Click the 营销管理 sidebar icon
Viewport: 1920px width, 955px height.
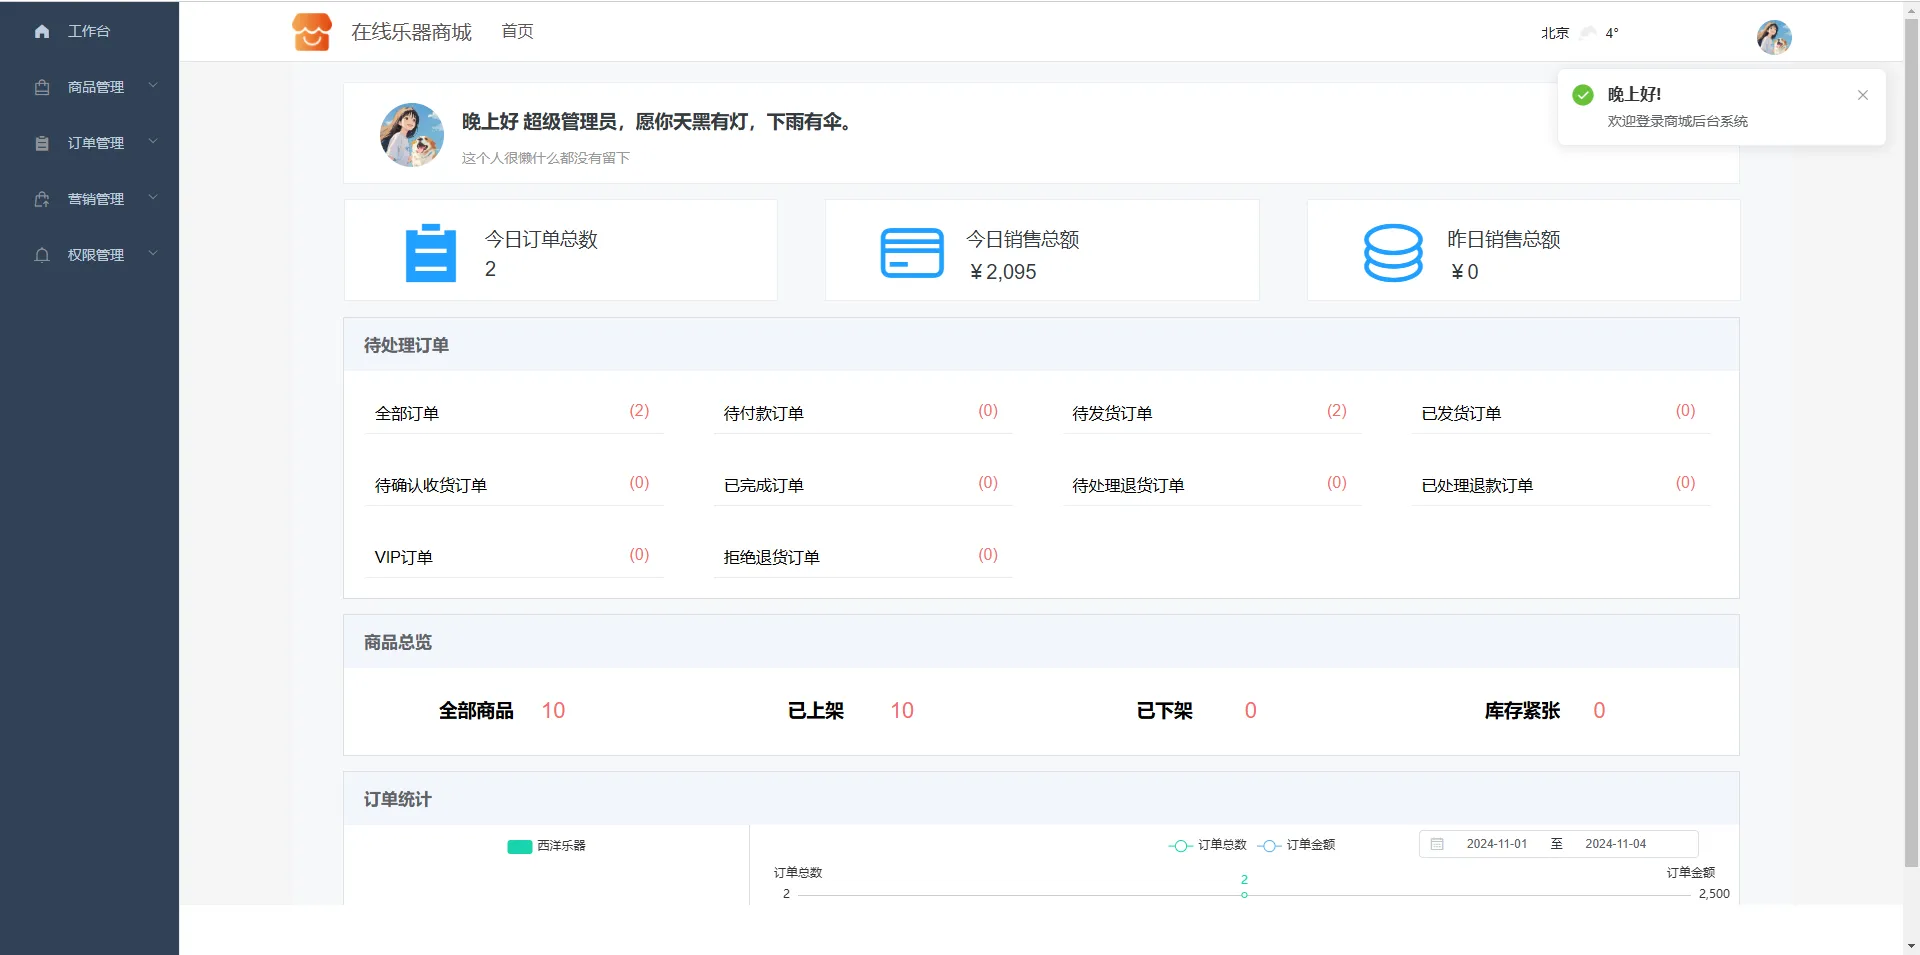(42, 200)
